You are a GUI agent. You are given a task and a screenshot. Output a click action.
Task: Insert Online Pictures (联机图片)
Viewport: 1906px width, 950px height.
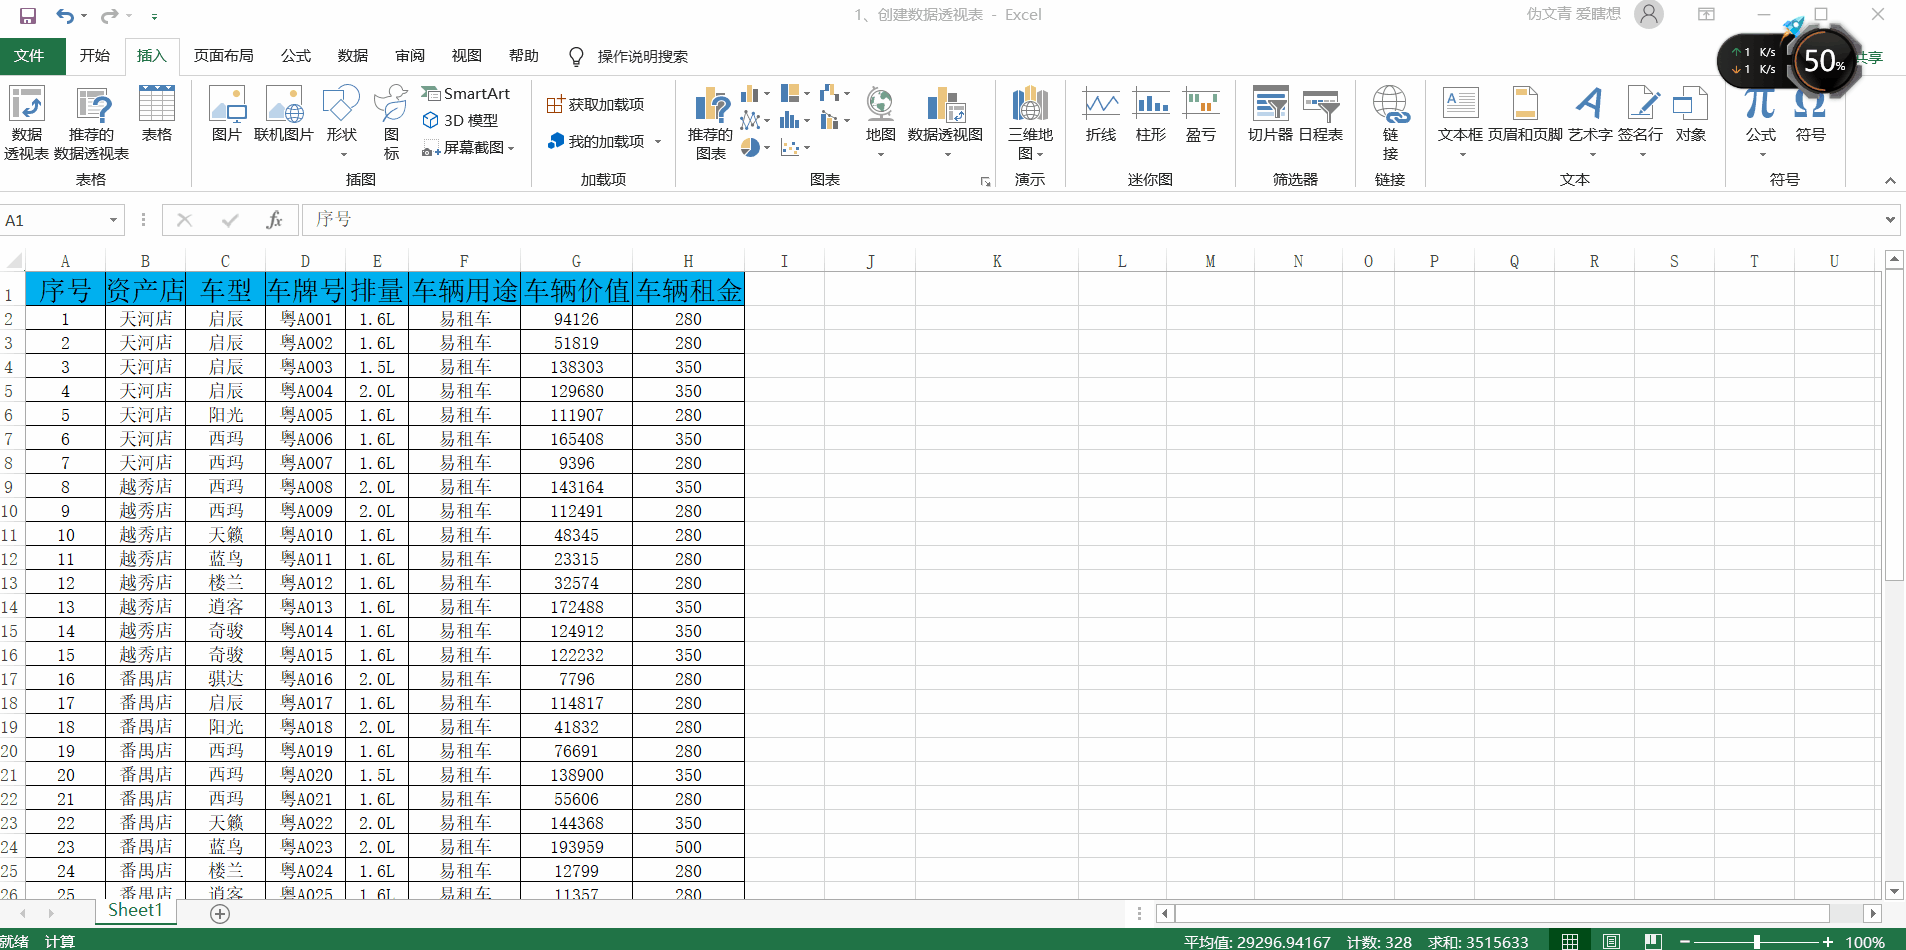tap(284, 114)
